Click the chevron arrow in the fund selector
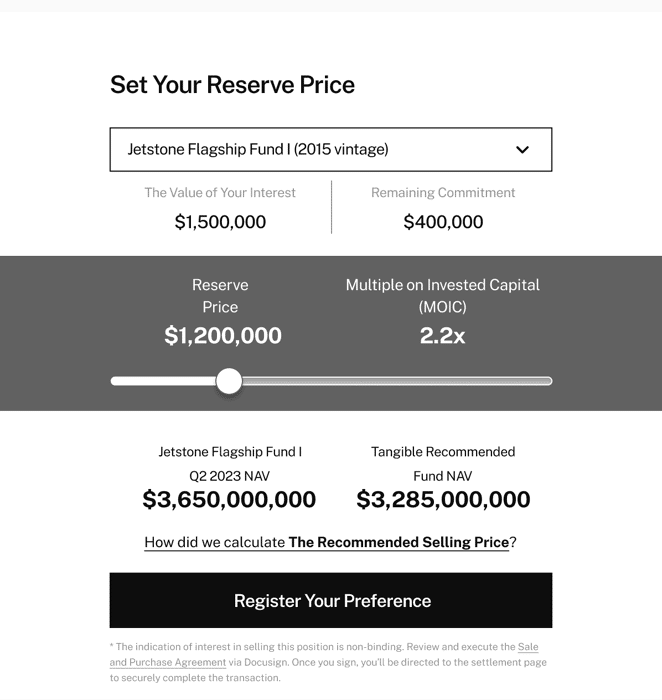Viewport: 662px width, 700px height. [x=522, y=150]
